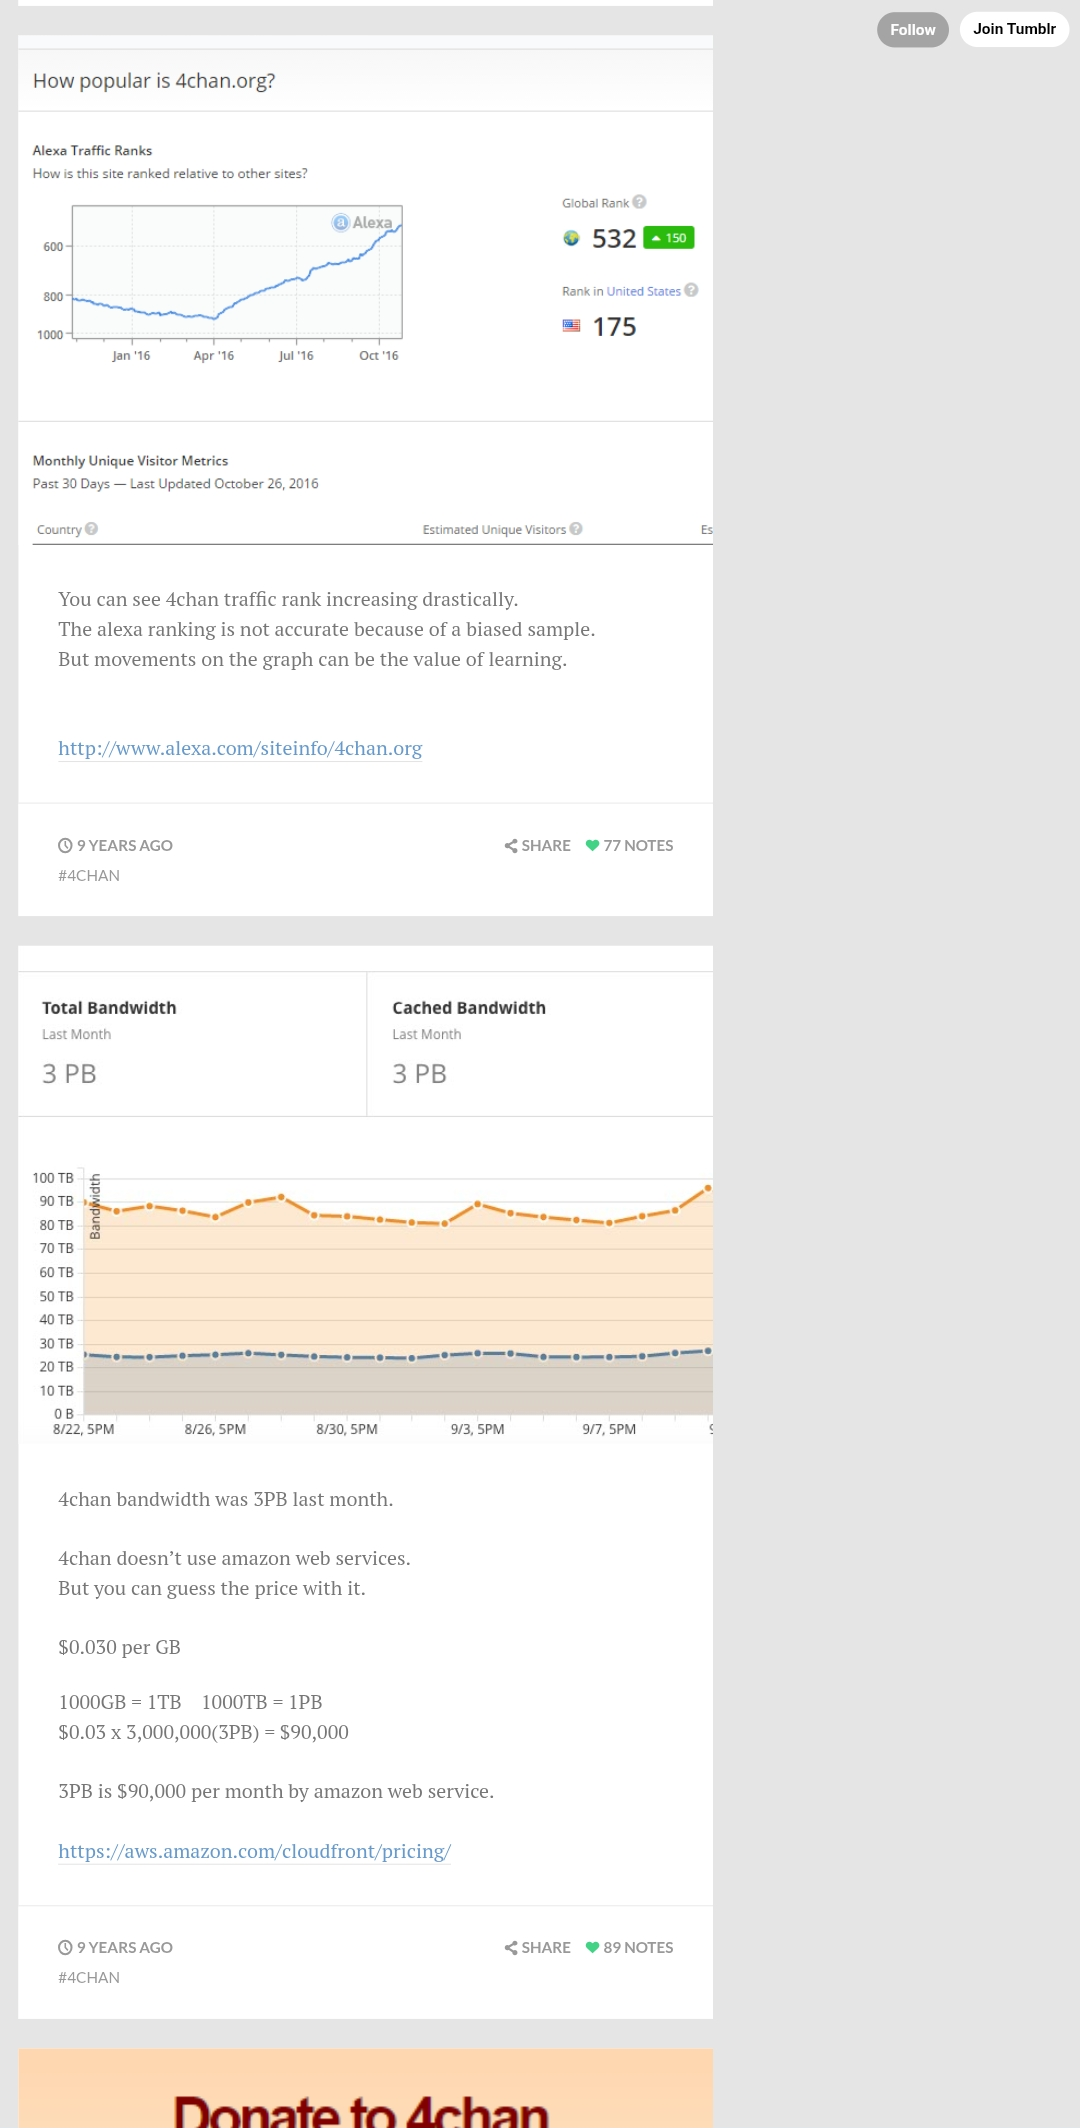Click the 'Oct '16' axis label
This screenshot has width=1080, height=2128.
tap(379, 356)
